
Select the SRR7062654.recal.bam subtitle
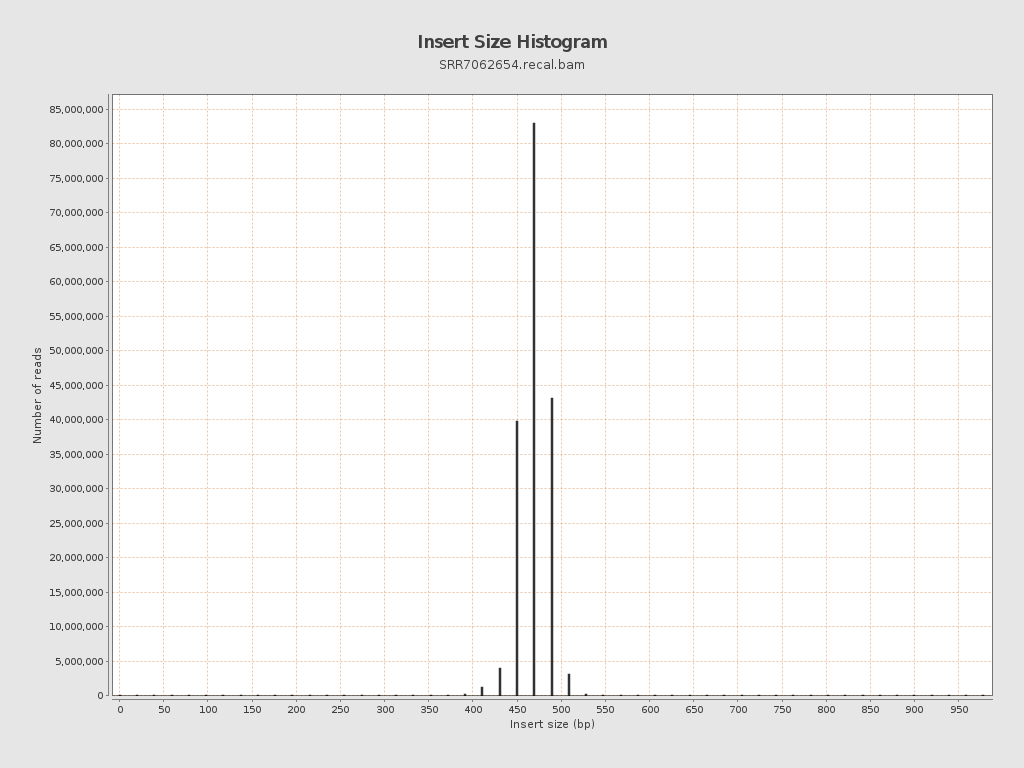point(512,65)
